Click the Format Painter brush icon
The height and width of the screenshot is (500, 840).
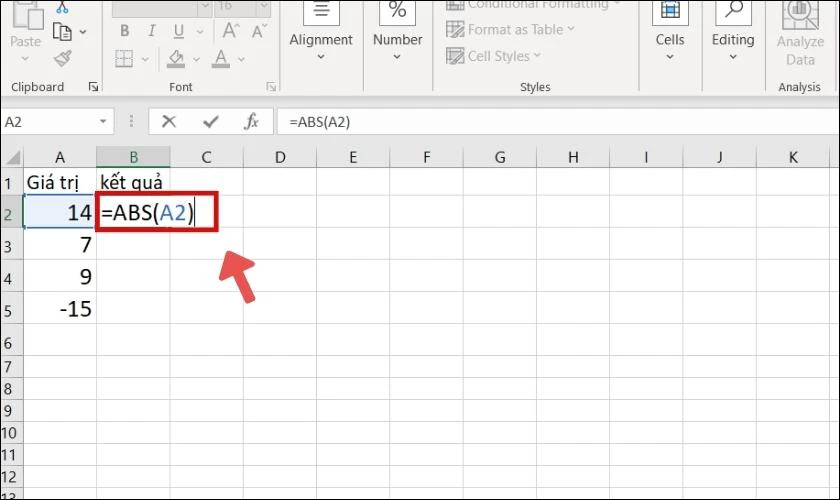click(x=63, y=58)
